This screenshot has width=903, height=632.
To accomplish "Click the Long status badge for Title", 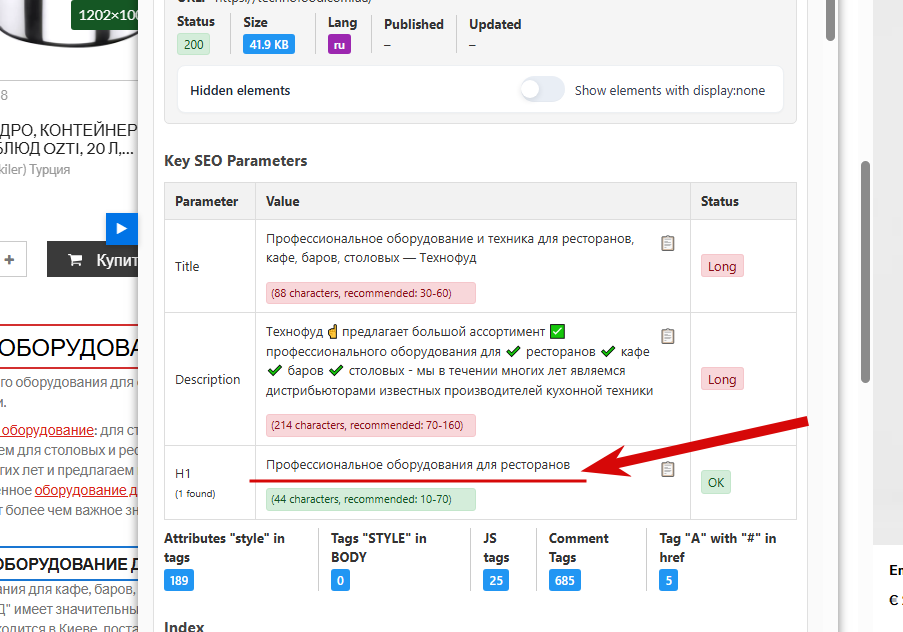I will [x=722, y=266].
